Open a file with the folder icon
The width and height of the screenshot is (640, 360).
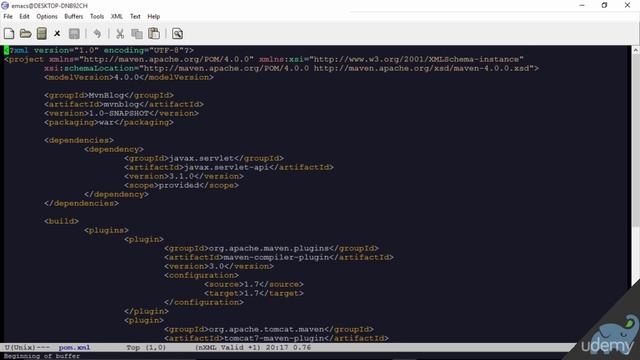pyautogui.click(x=25, y=33)
